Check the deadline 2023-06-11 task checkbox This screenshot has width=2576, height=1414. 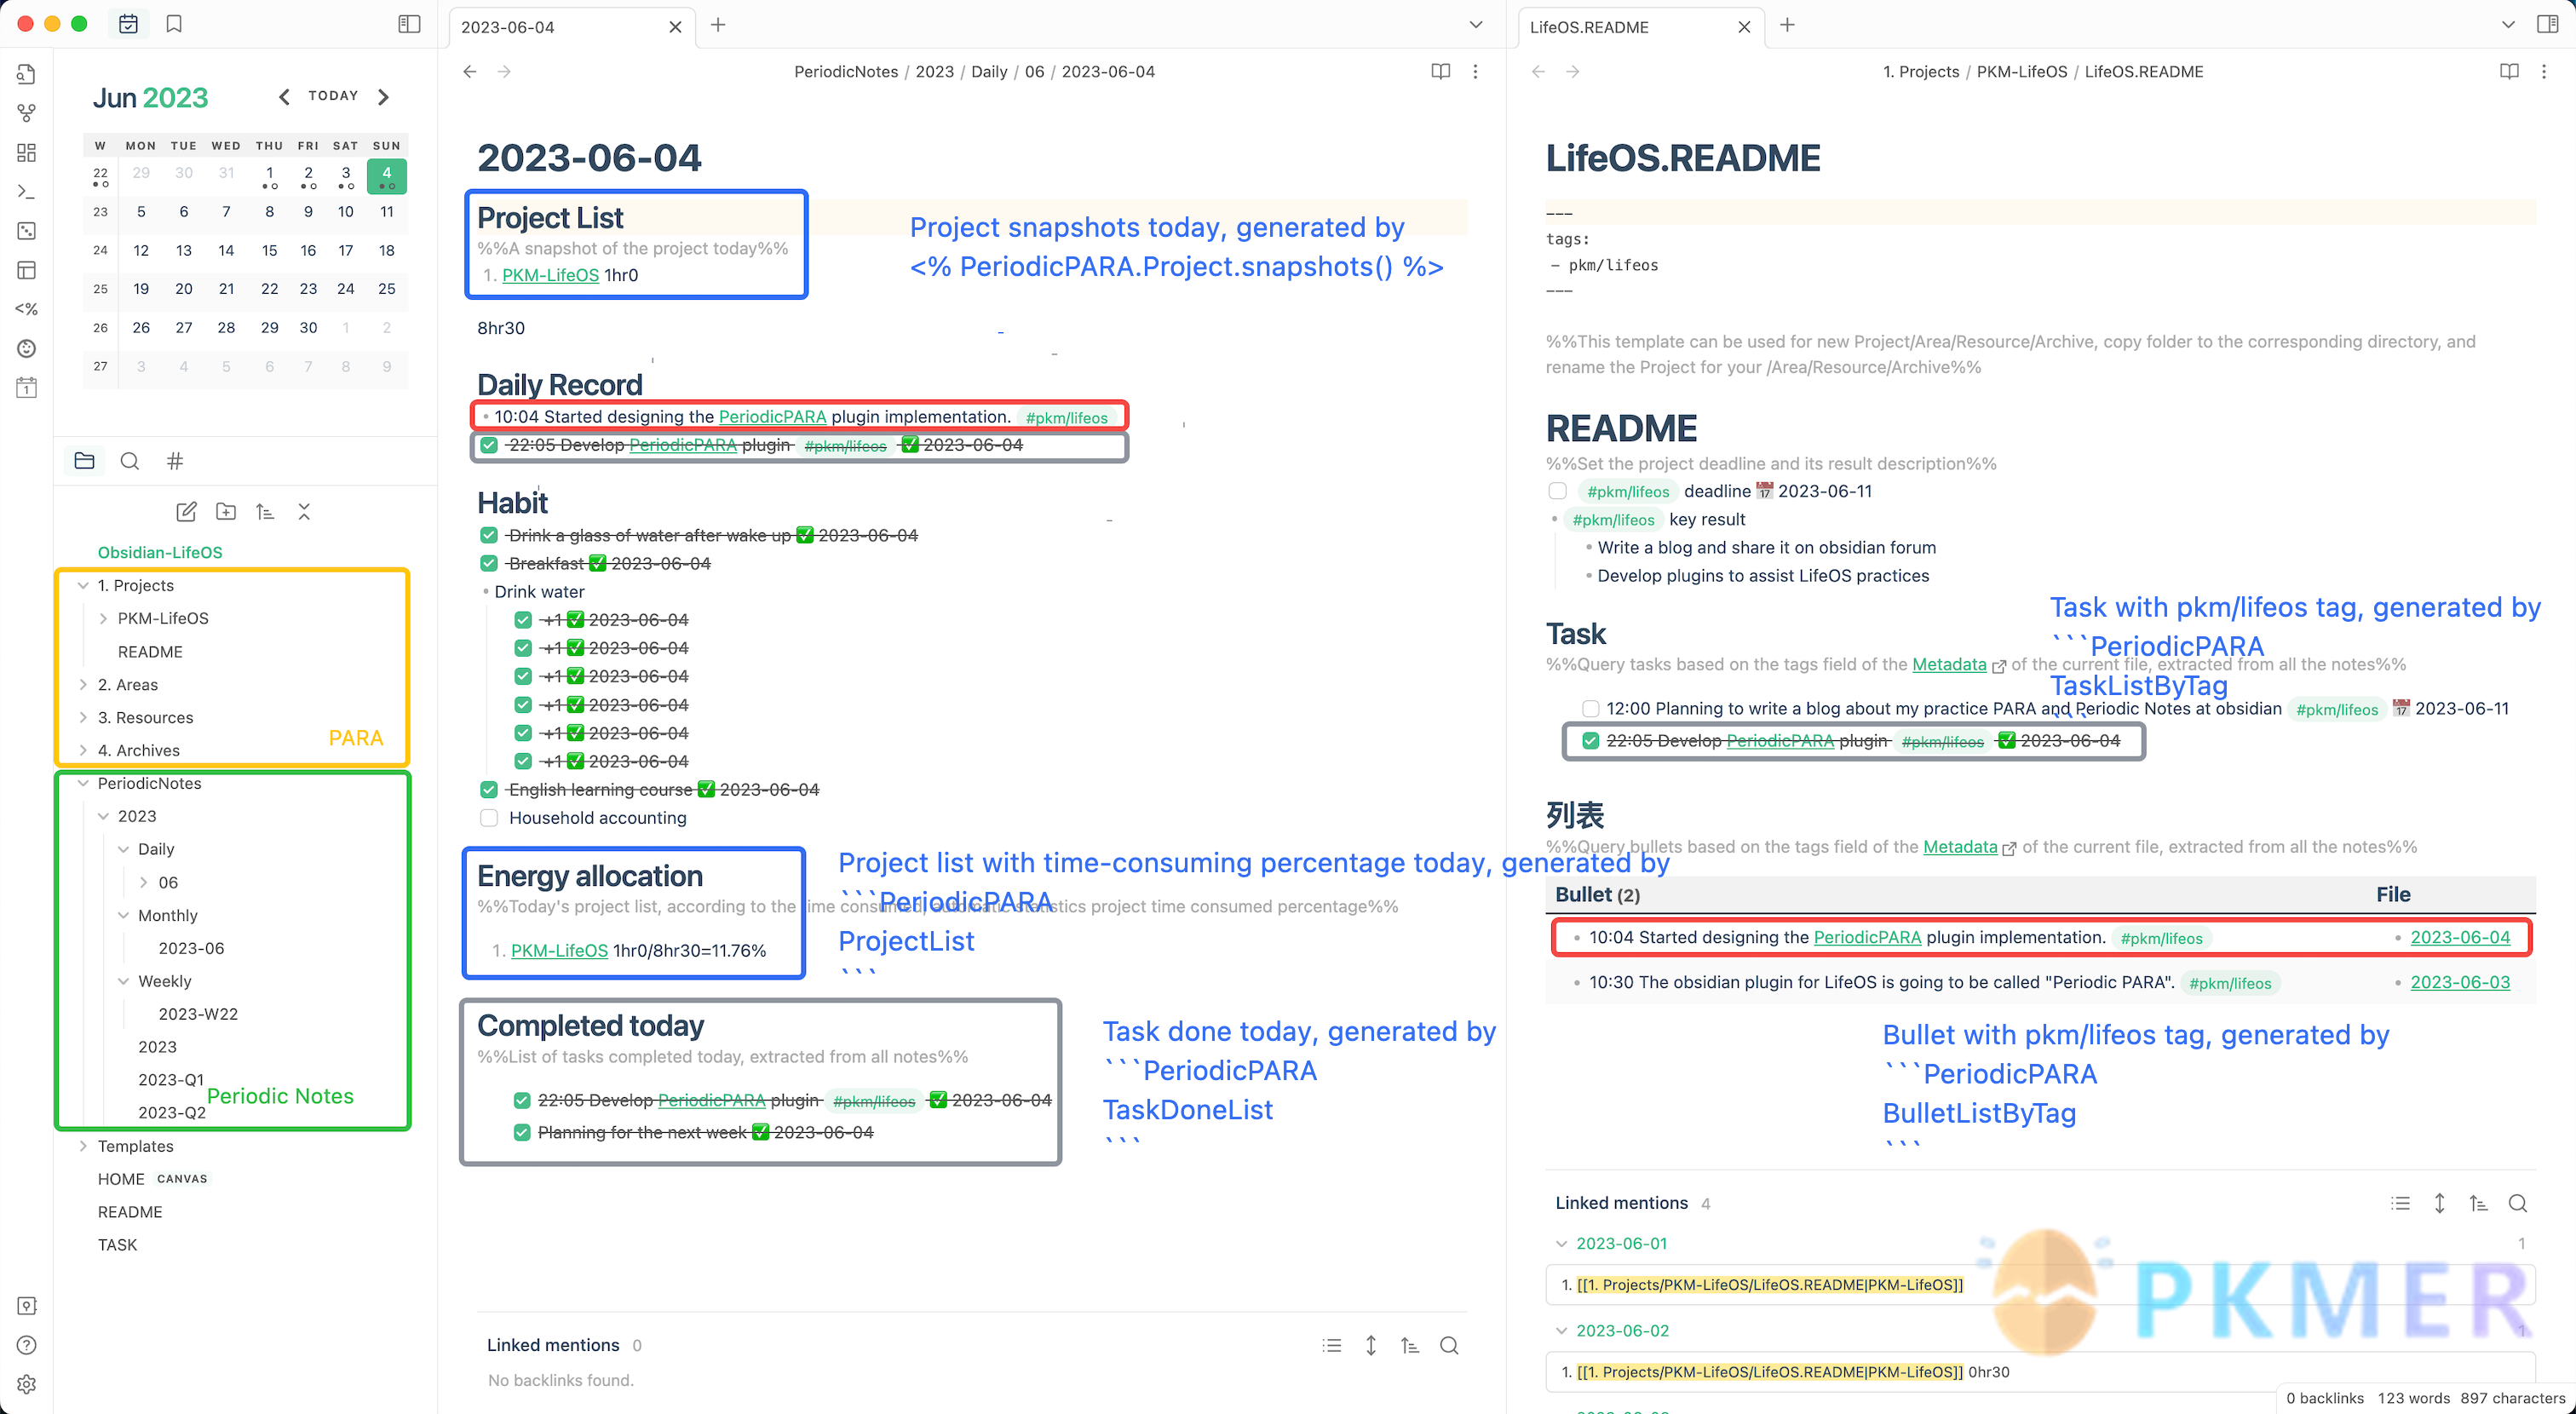tap(1557, 491)
